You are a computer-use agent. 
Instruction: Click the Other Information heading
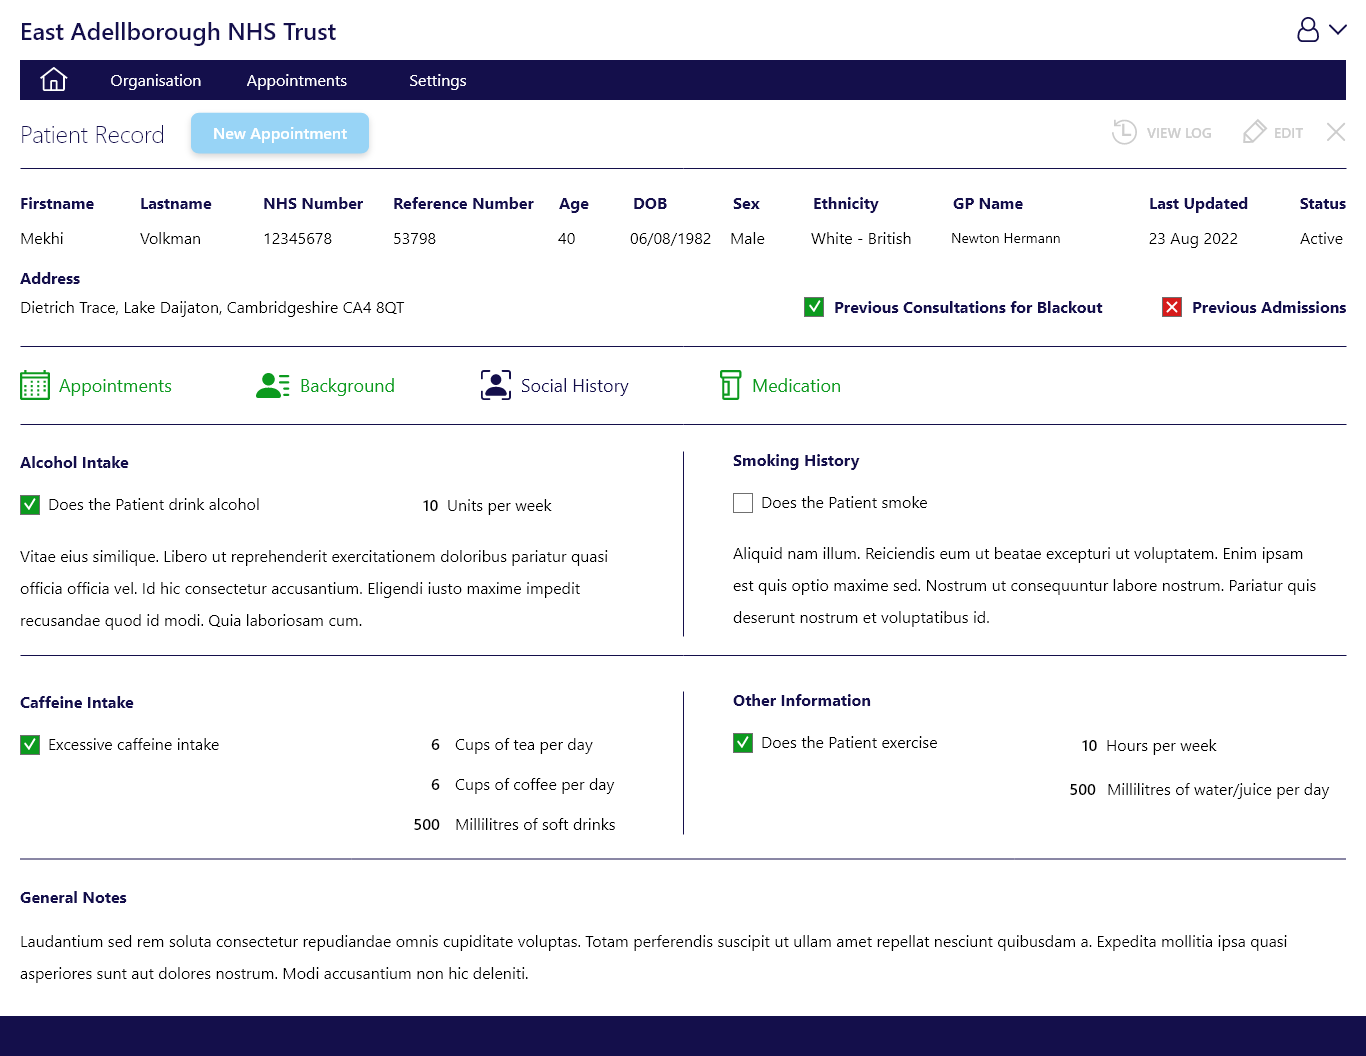point(802,701)
